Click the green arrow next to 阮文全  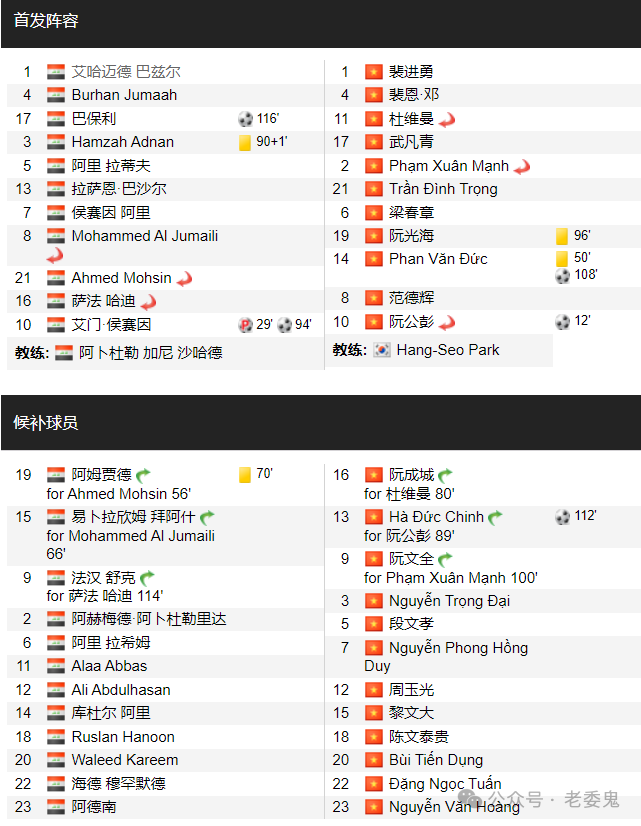pos(445,559)
